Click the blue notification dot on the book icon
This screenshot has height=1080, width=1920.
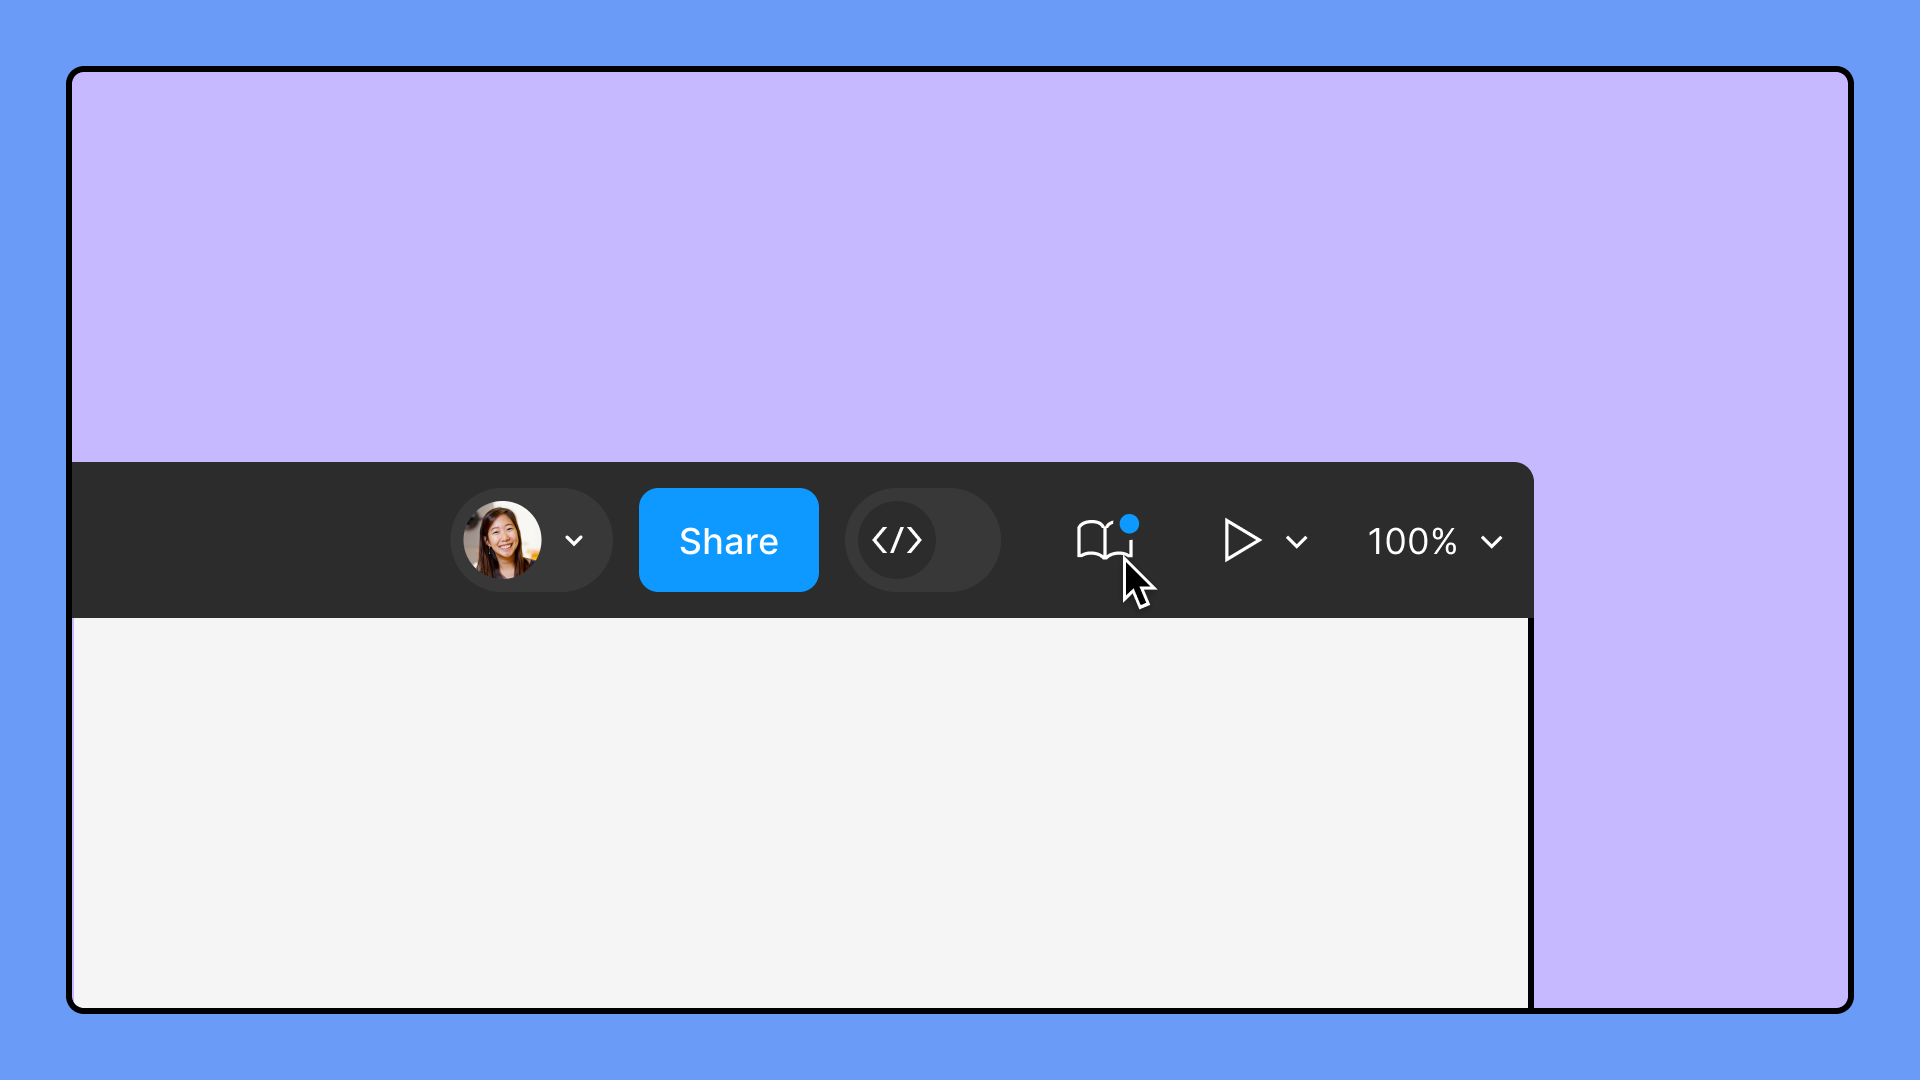click(1130, 523)
